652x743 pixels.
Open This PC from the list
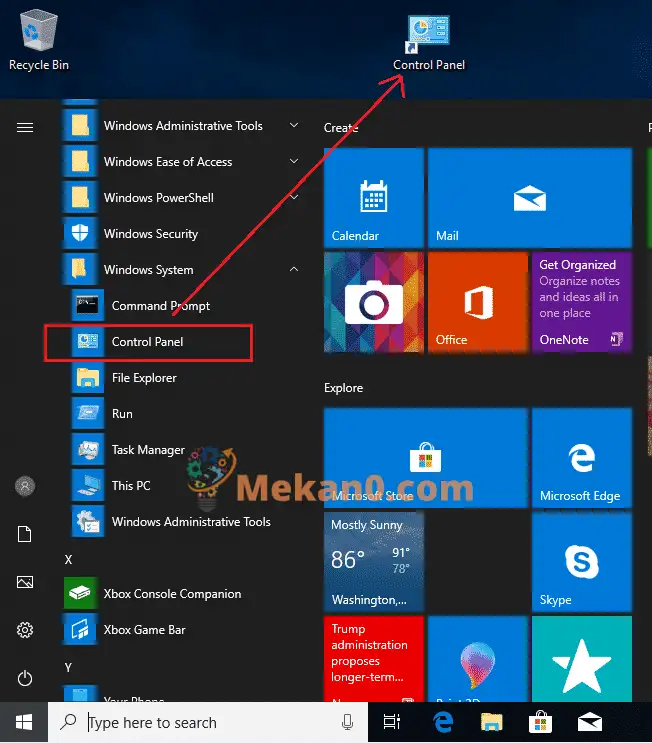tap(185, 486)
